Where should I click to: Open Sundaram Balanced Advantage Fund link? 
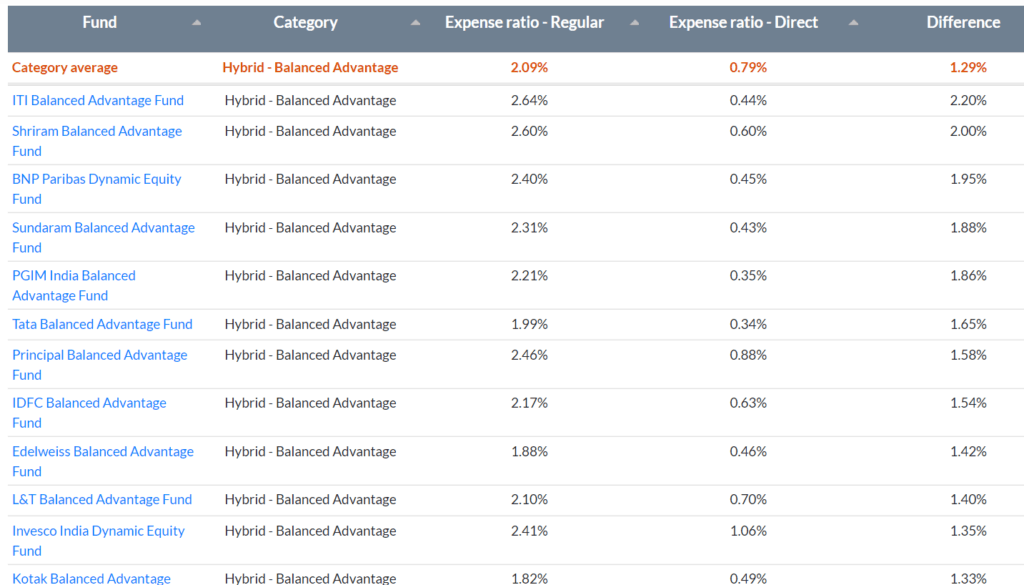click(103, 227)
